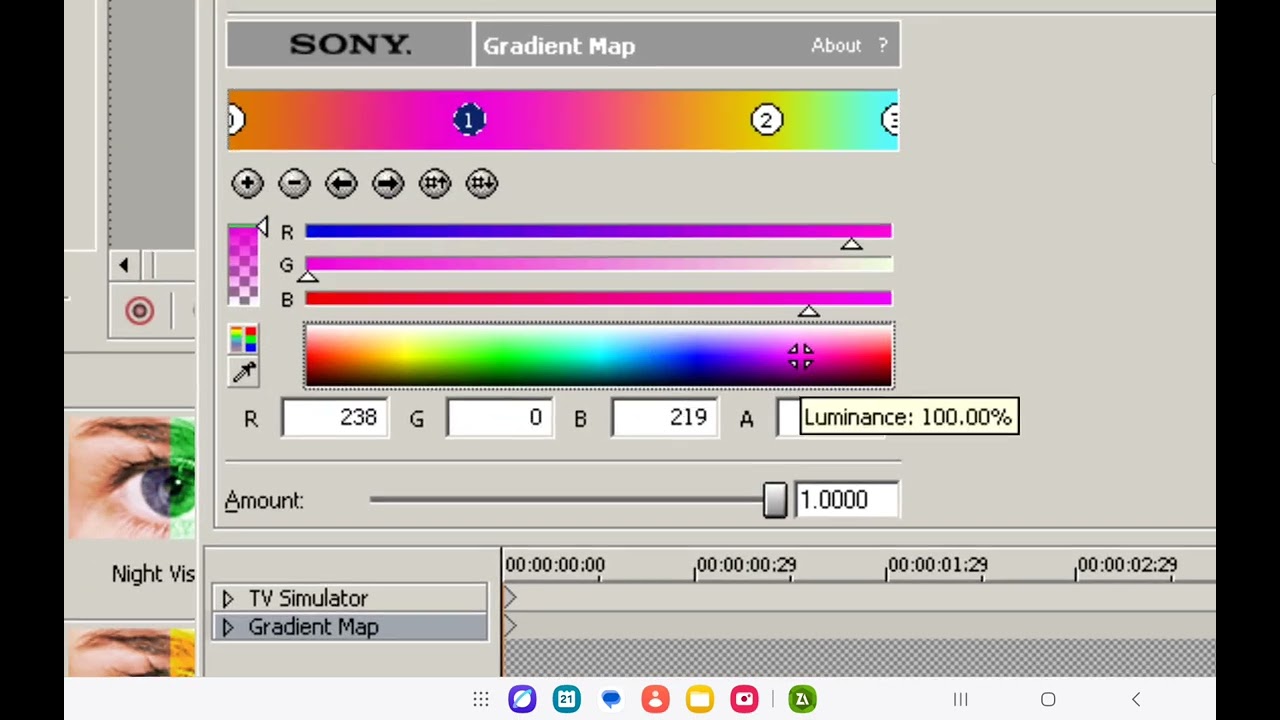Click timeline ruler at 00:00:00:29

pyautogui.click(x=746, y=565)
